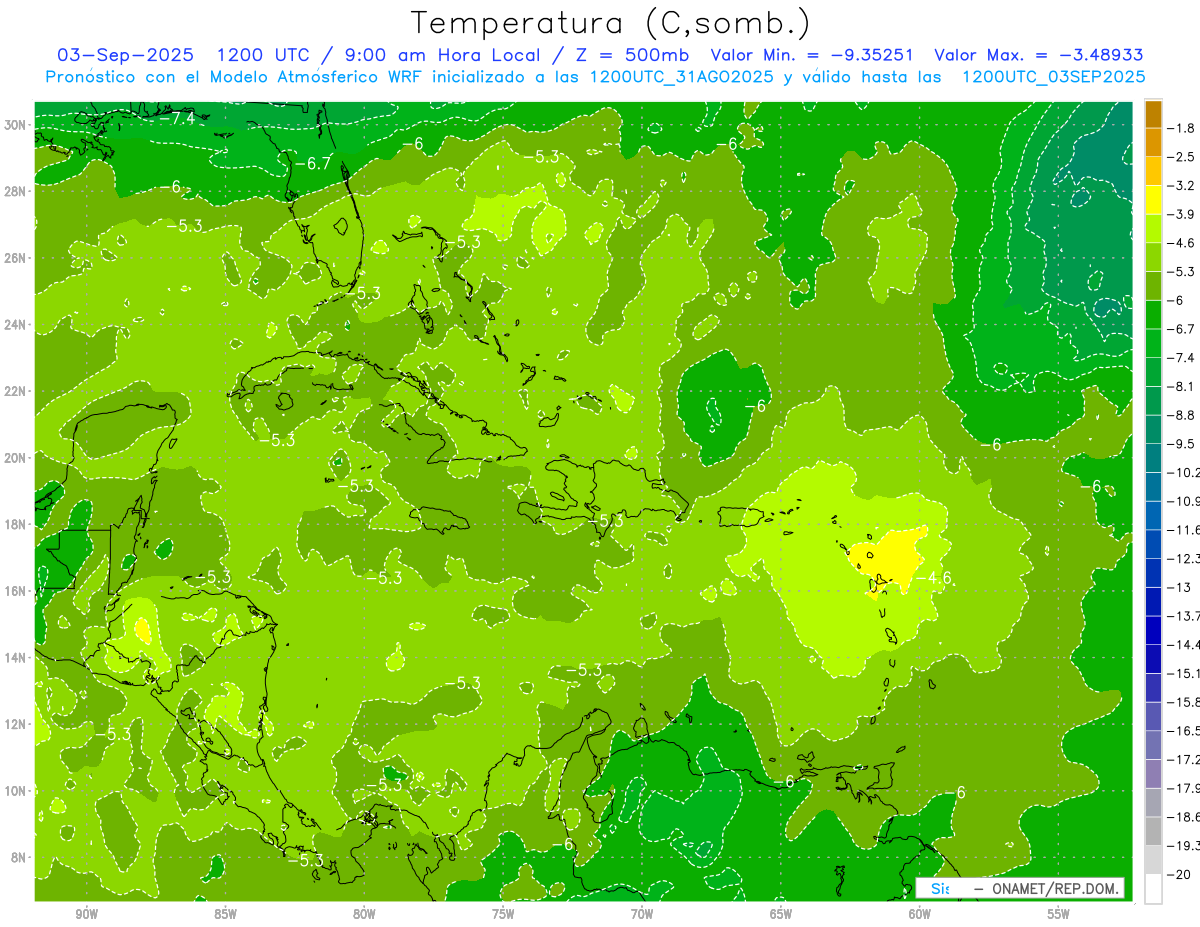Click the '75W' longitude axis label
The image size is (1200, 927).
(503, 914)
